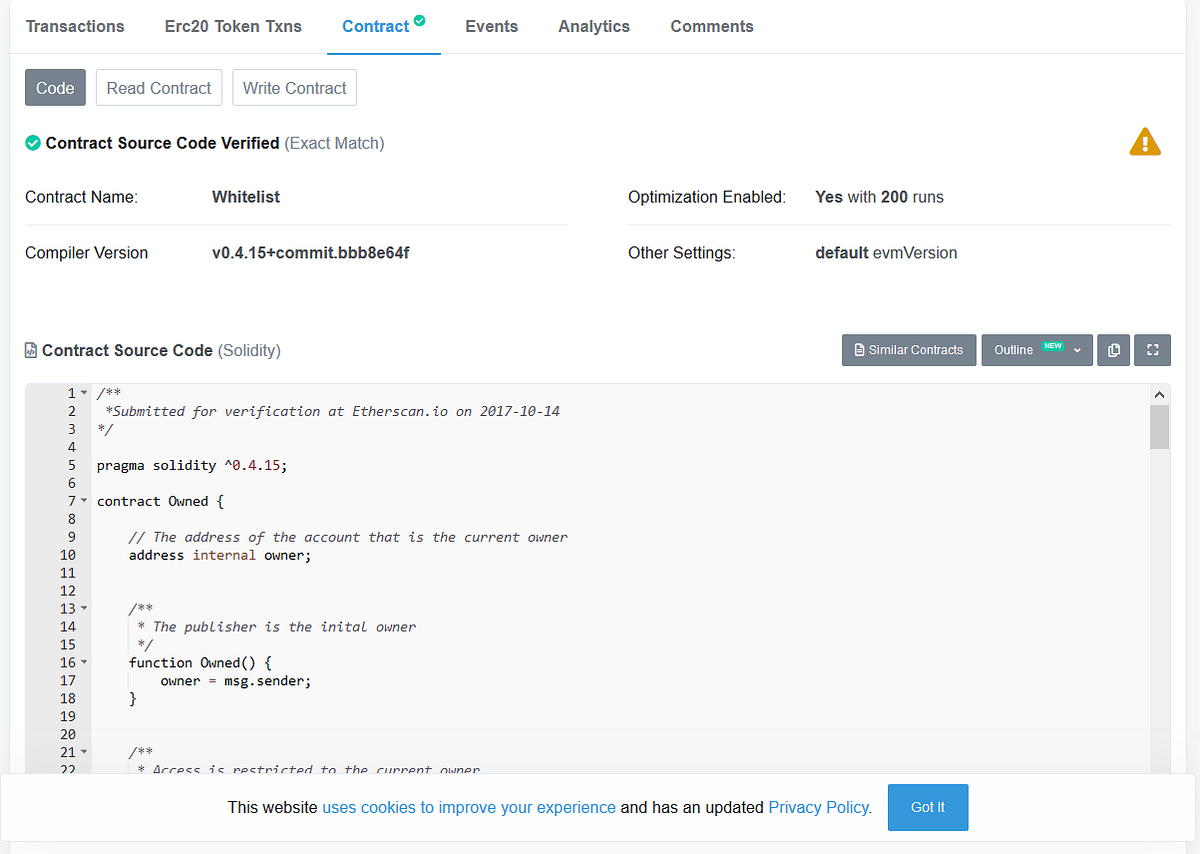Click the 'function Owned() {' line
This screenshot has width=1200, height=854.
200,663
